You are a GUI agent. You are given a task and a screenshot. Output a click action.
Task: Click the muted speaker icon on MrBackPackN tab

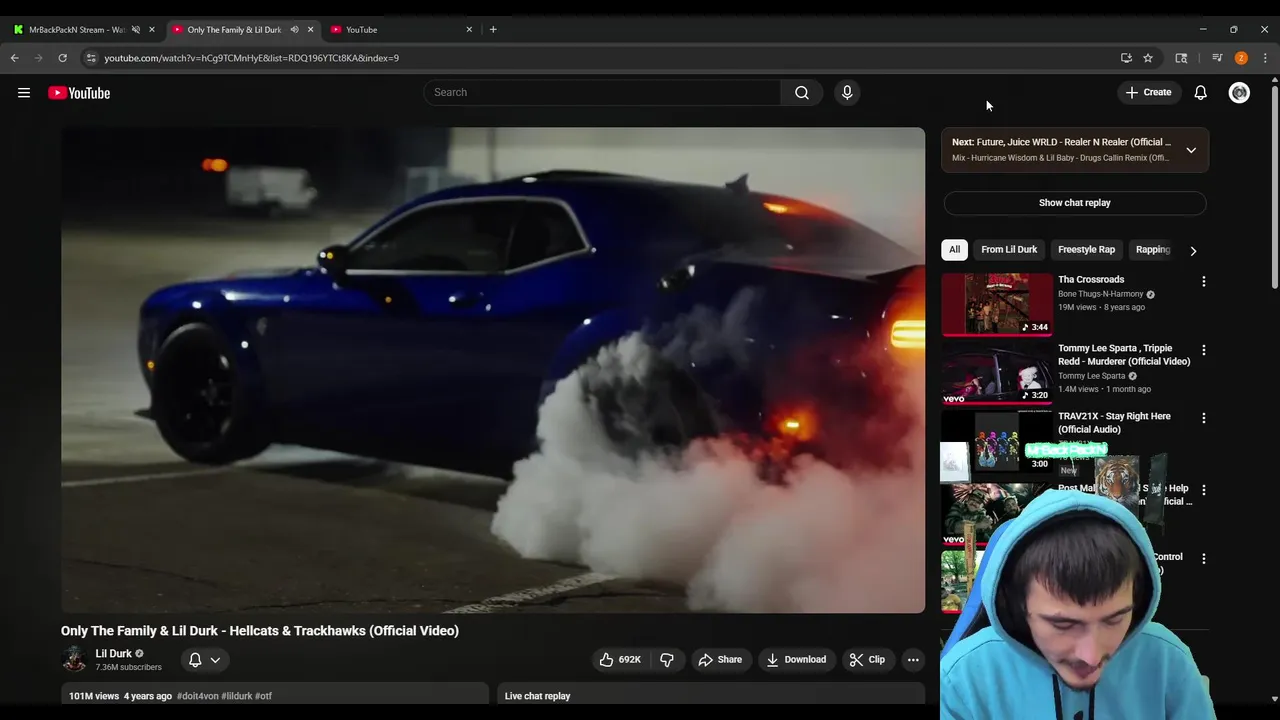pyautogui.click(x=136, y=29)
